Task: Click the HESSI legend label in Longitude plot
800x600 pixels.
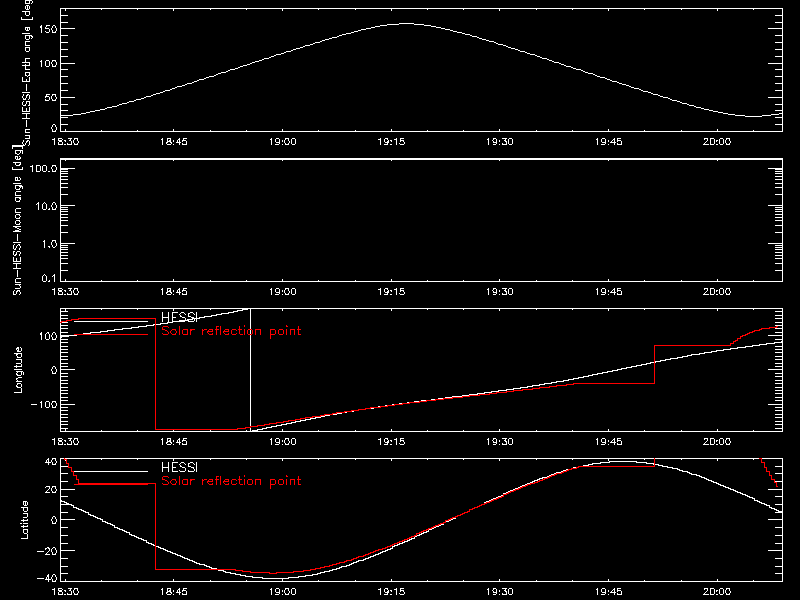Action: coord(179,317)
